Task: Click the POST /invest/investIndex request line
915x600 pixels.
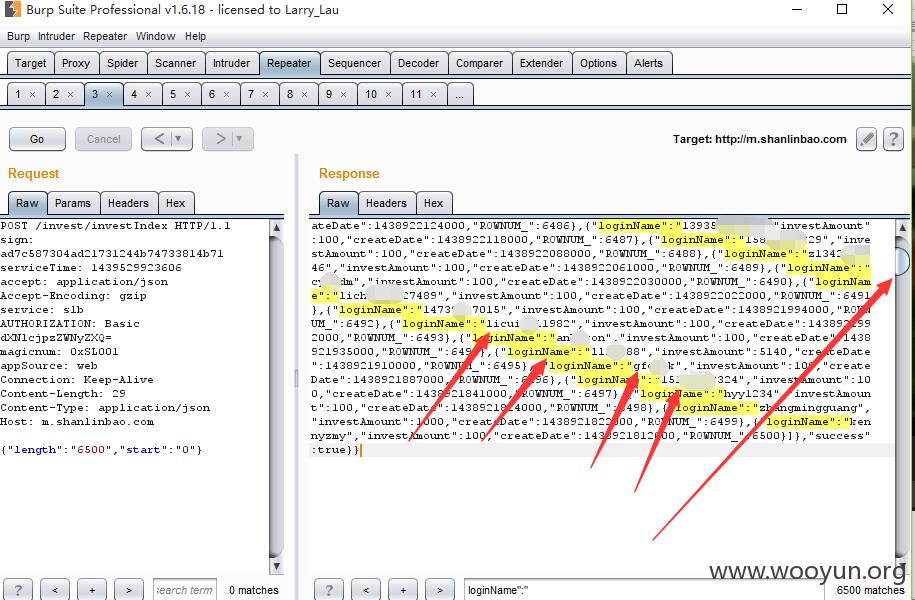Action: [x=116, y=225]
